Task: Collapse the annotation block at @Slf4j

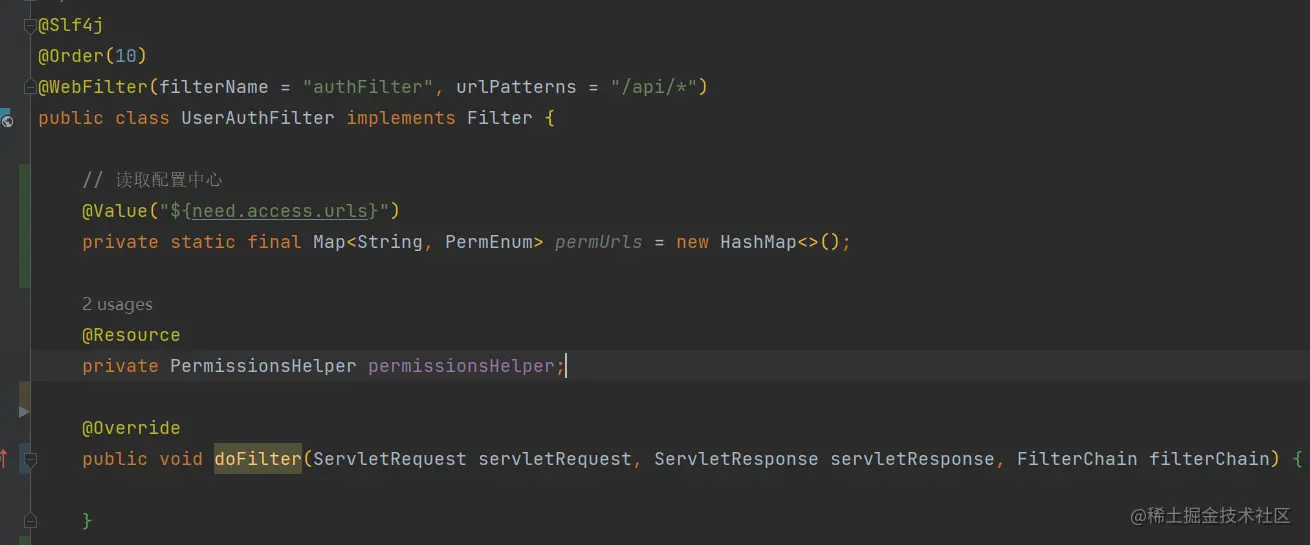Action: click(x=30, y=26)
